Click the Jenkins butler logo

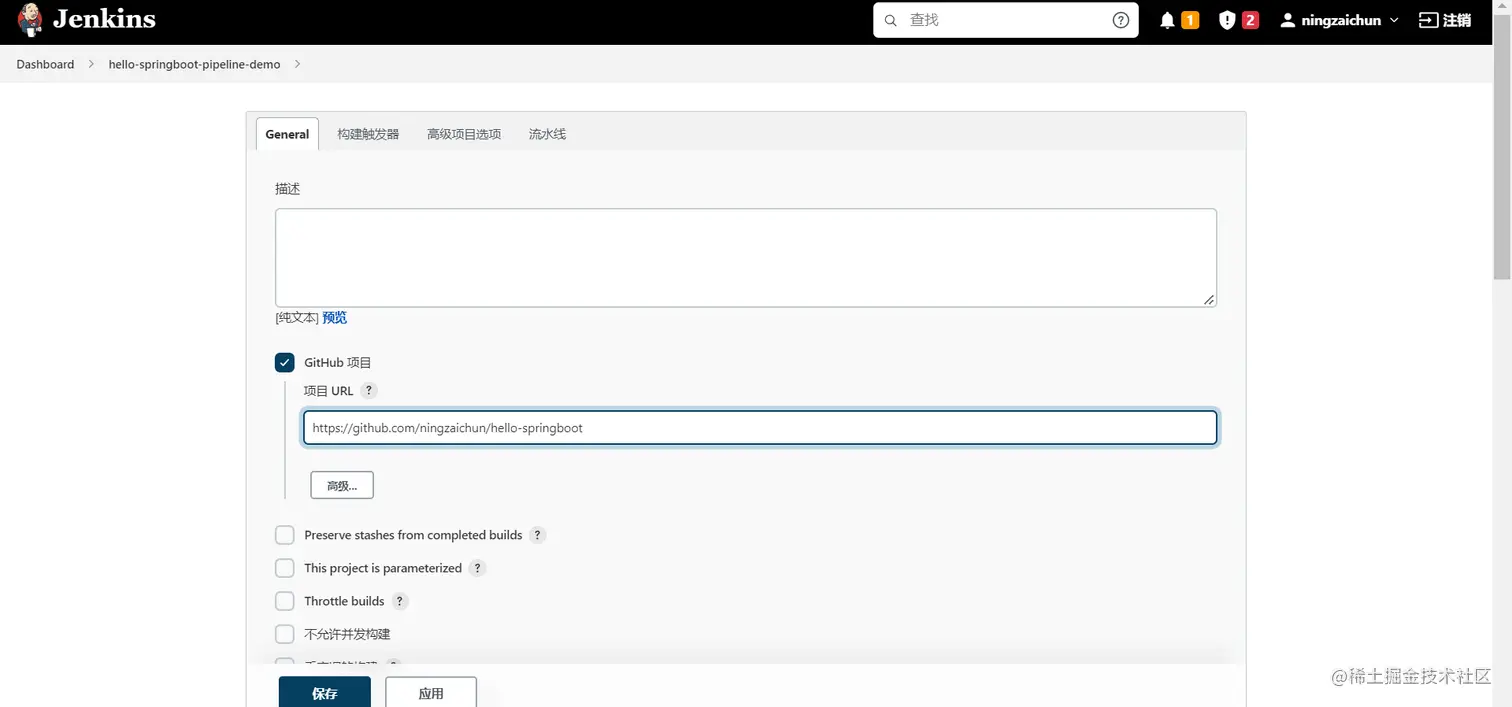pos(30,19)
